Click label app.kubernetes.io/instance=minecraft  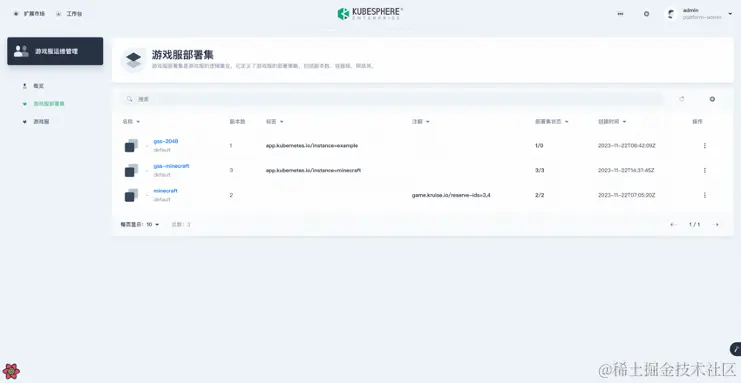(313, 170)
